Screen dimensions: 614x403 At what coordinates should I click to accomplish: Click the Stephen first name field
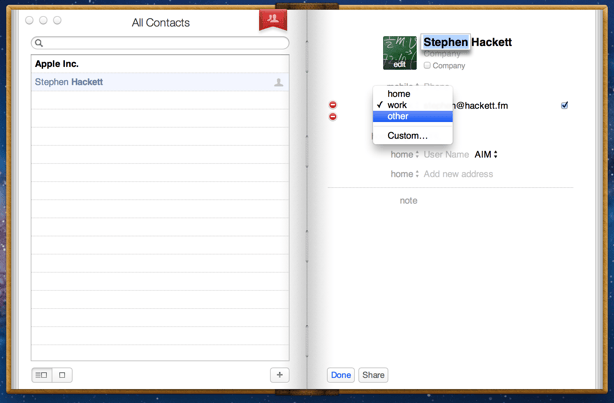[x=446, y=42]
